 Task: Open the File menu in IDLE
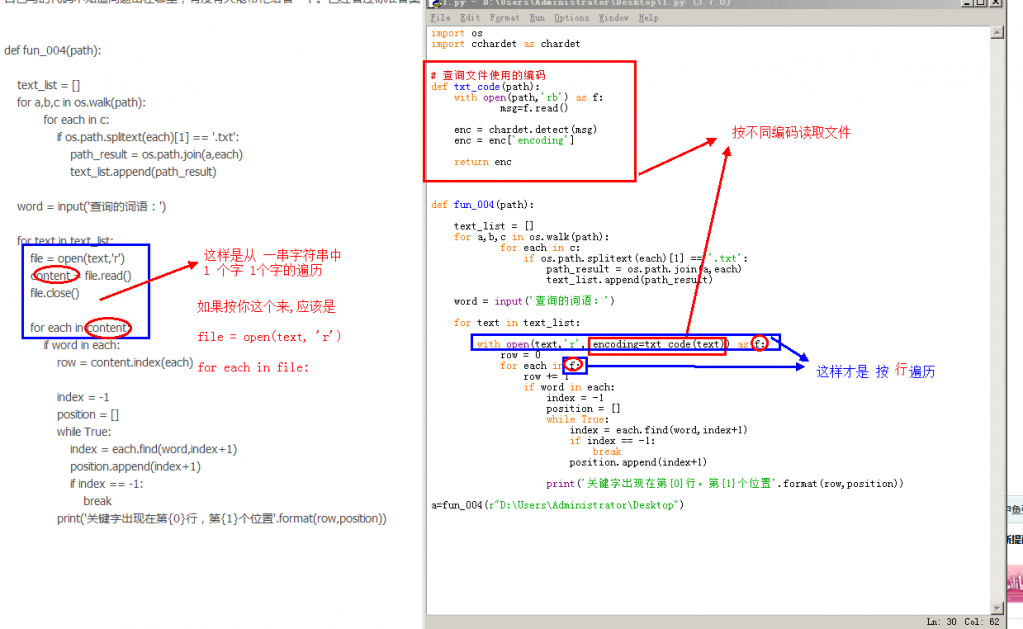(x=440, y=18)
